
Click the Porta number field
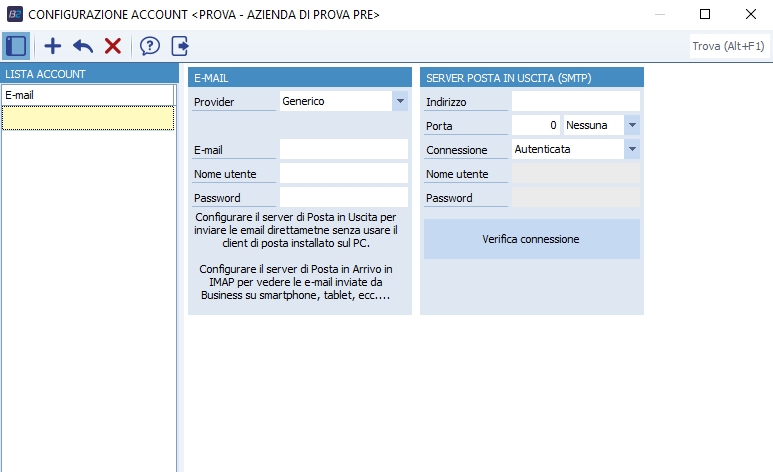(x=536, y=125)
